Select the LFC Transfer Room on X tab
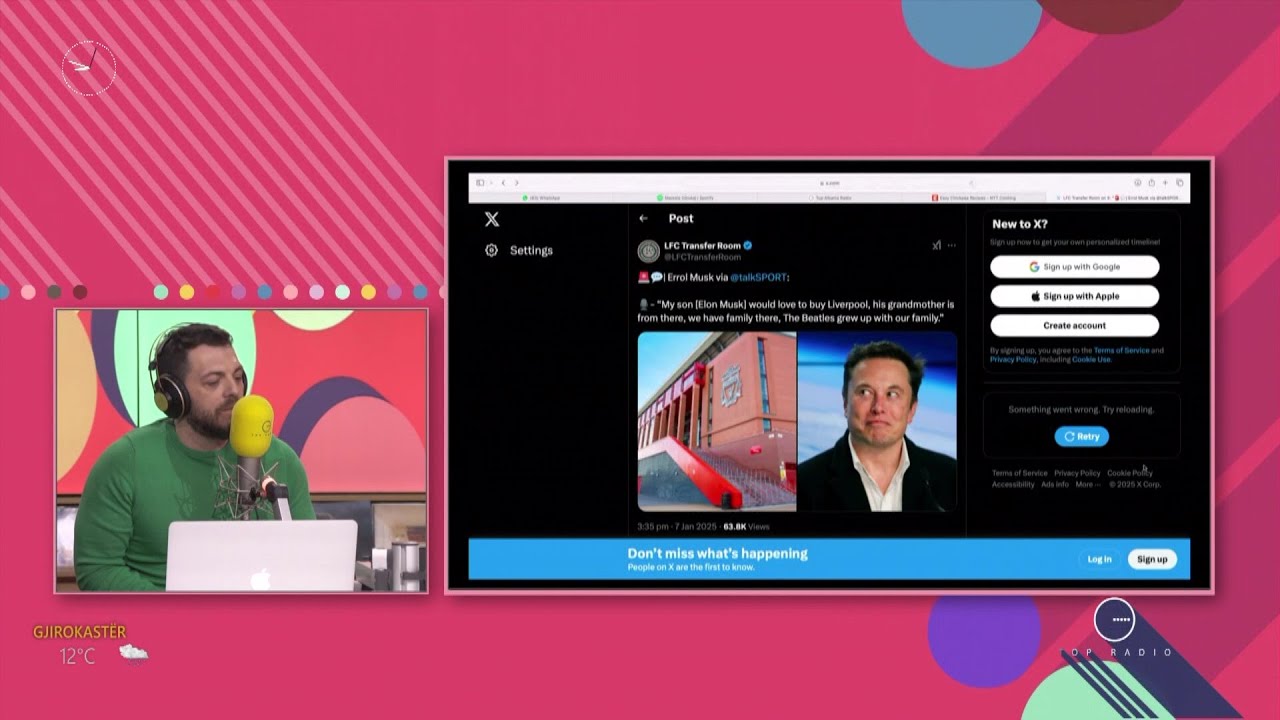 (1118, 198)
